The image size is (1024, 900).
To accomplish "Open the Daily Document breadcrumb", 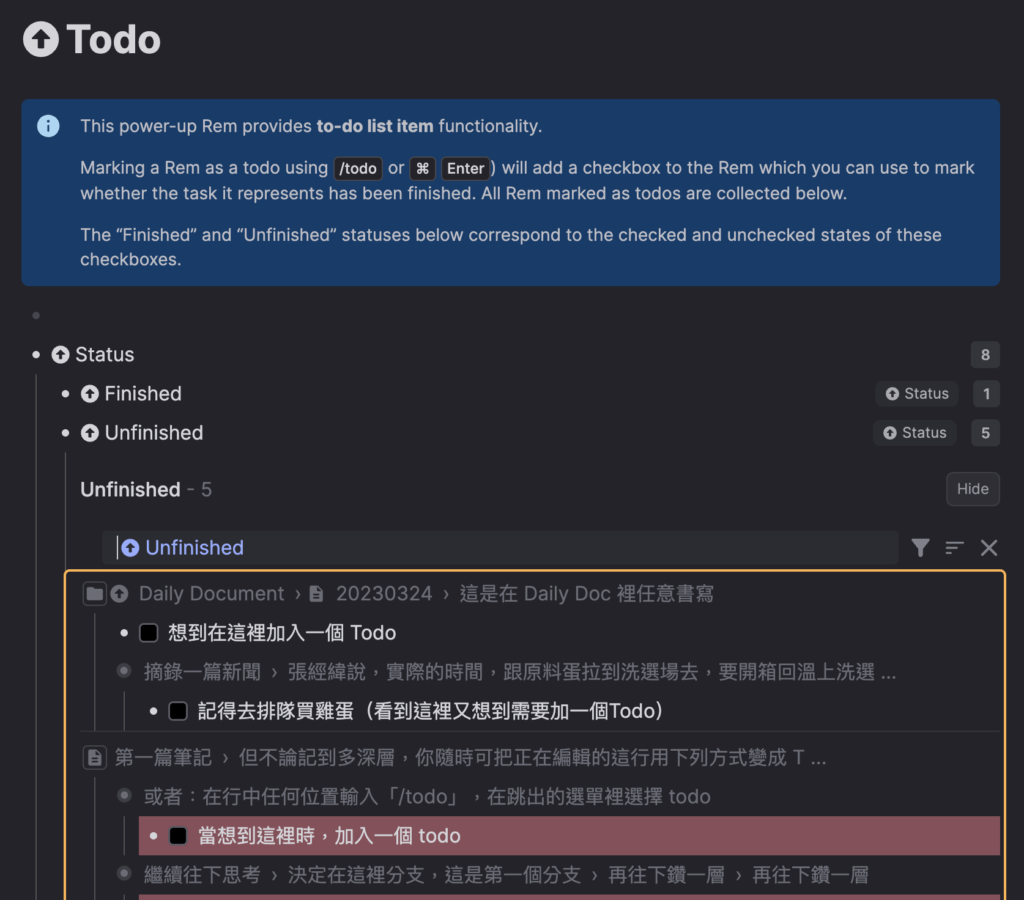I will point(211,594).
